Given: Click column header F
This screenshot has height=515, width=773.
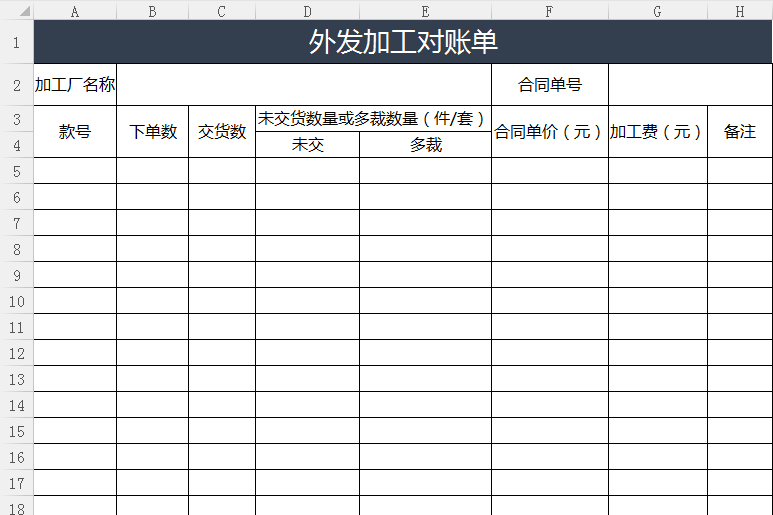Looking at the screenshot, I should pos(549,11).
